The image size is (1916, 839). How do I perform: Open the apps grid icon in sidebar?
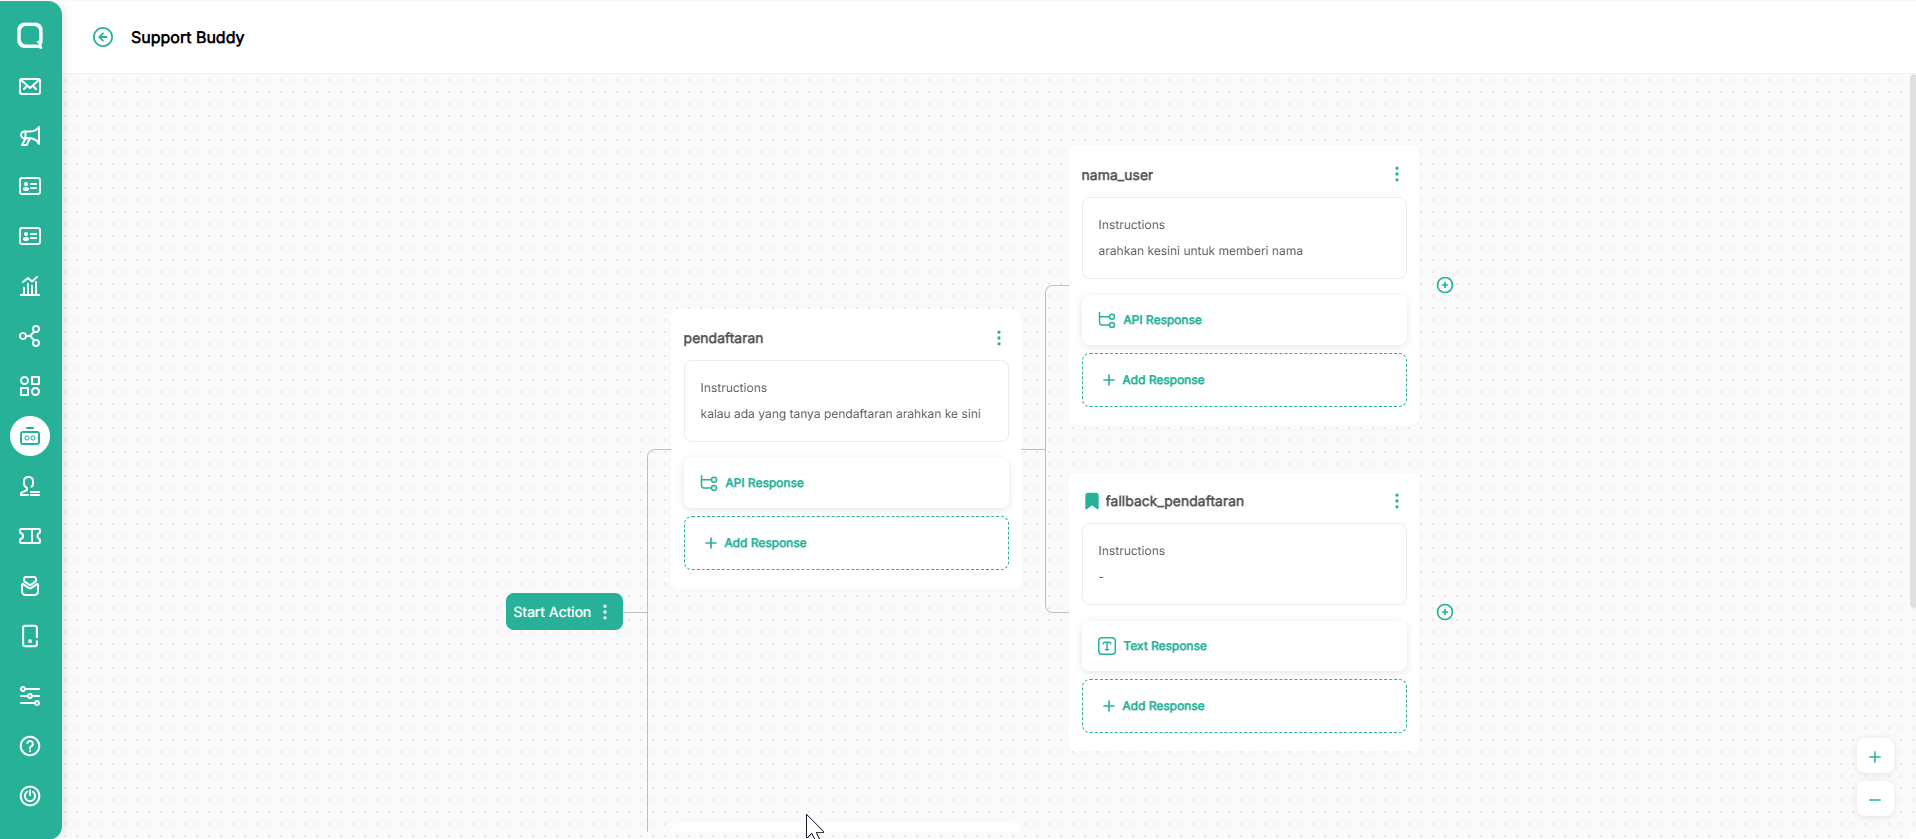[30, 386]
